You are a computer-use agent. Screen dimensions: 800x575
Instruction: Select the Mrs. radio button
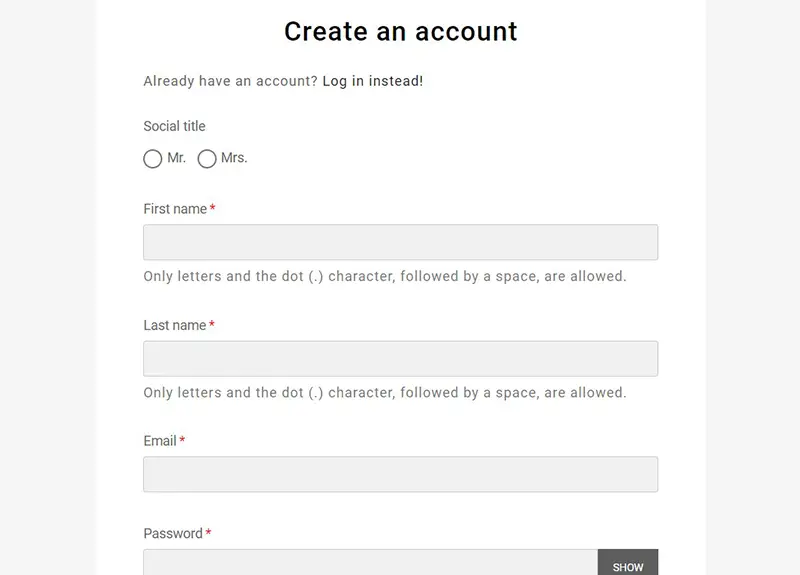[x=207, y=159]
